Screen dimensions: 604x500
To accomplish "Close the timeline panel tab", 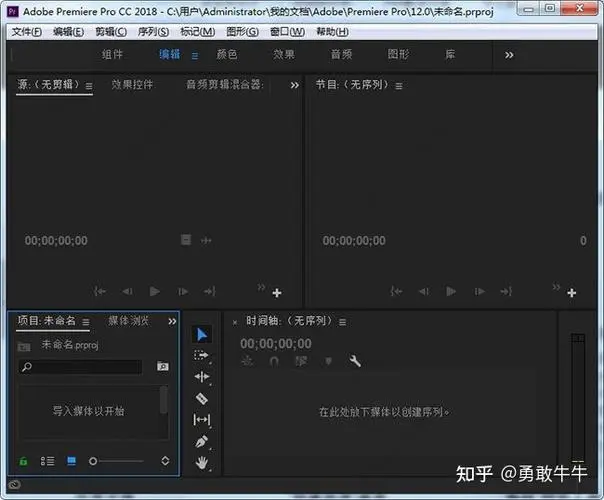I will click(235, 322).
